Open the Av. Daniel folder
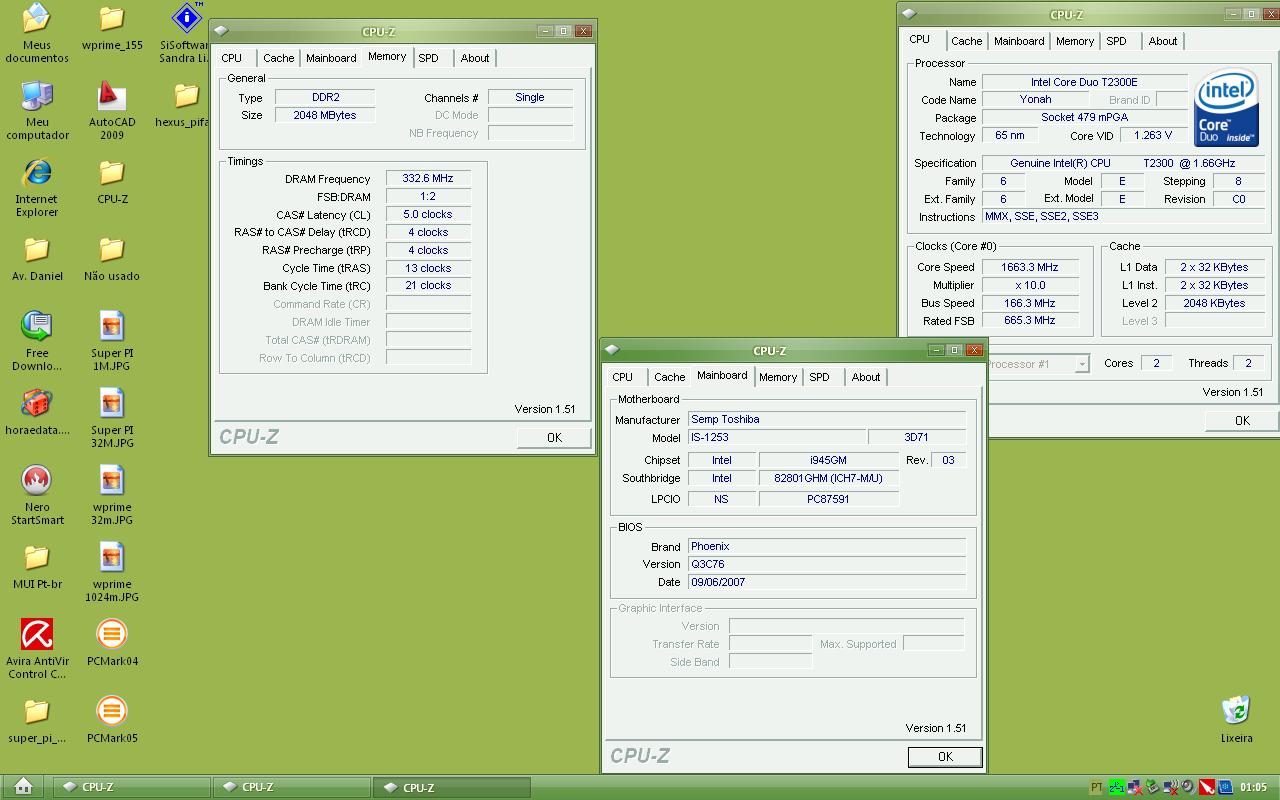Image resolution: width=1280 pixels, height=800 pixels. pyautogui.click(x=37, y=258)
